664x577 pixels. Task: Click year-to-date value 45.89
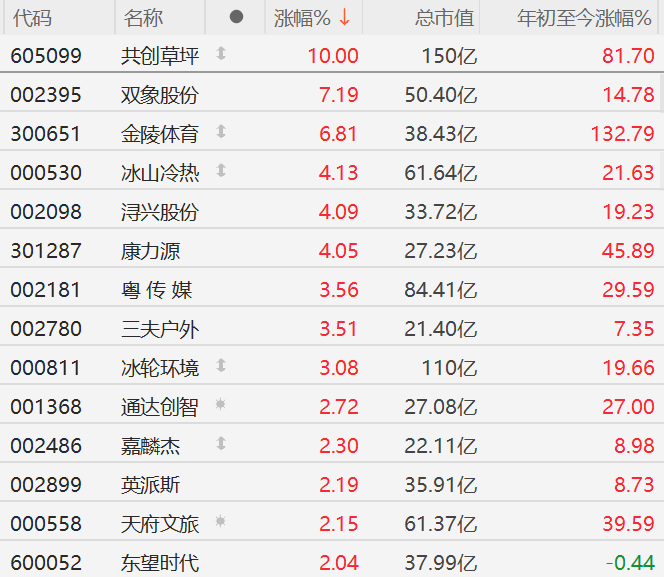point(628,251)
